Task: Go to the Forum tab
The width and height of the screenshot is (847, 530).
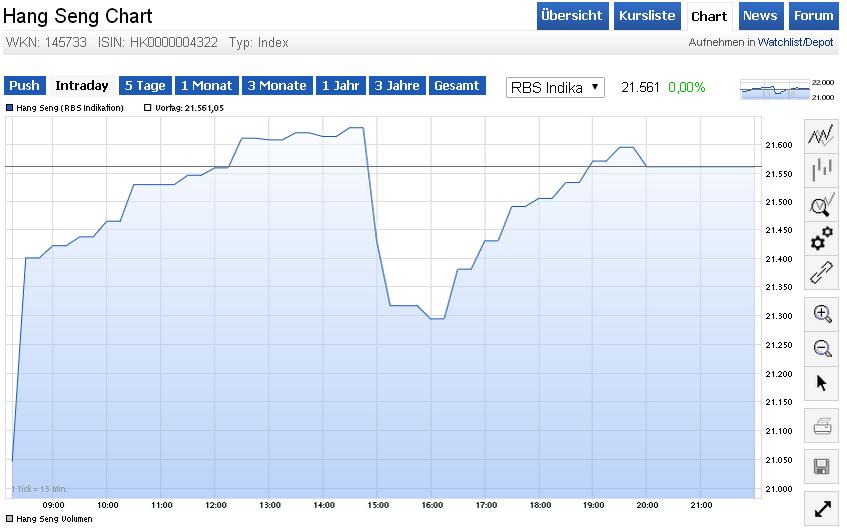Action: 812,16
